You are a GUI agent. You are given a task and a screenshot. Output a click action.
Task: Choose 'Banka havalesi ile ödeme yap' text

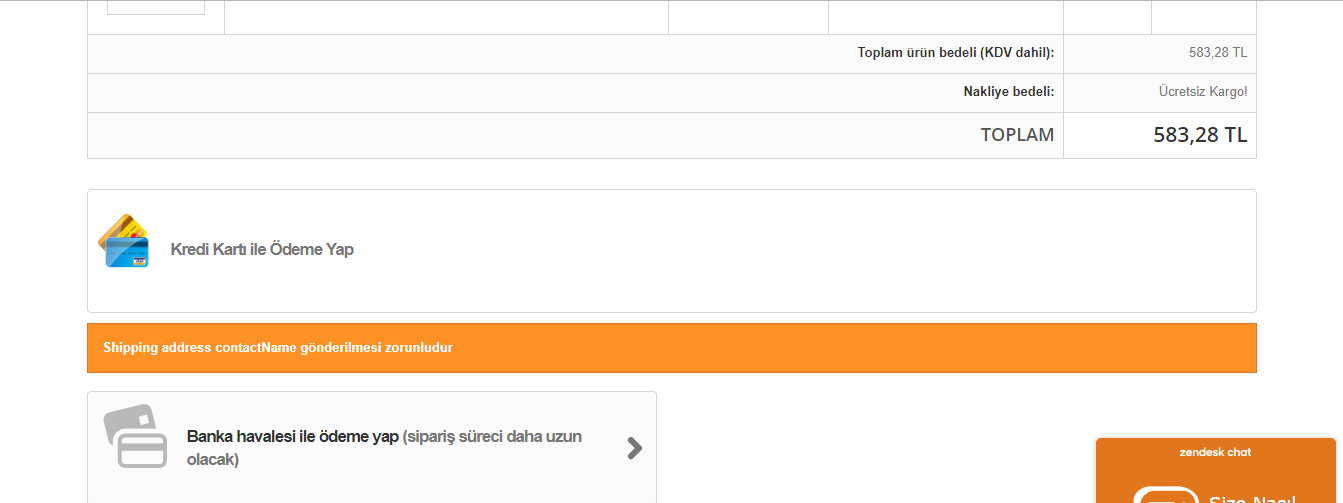coord(293,437)
